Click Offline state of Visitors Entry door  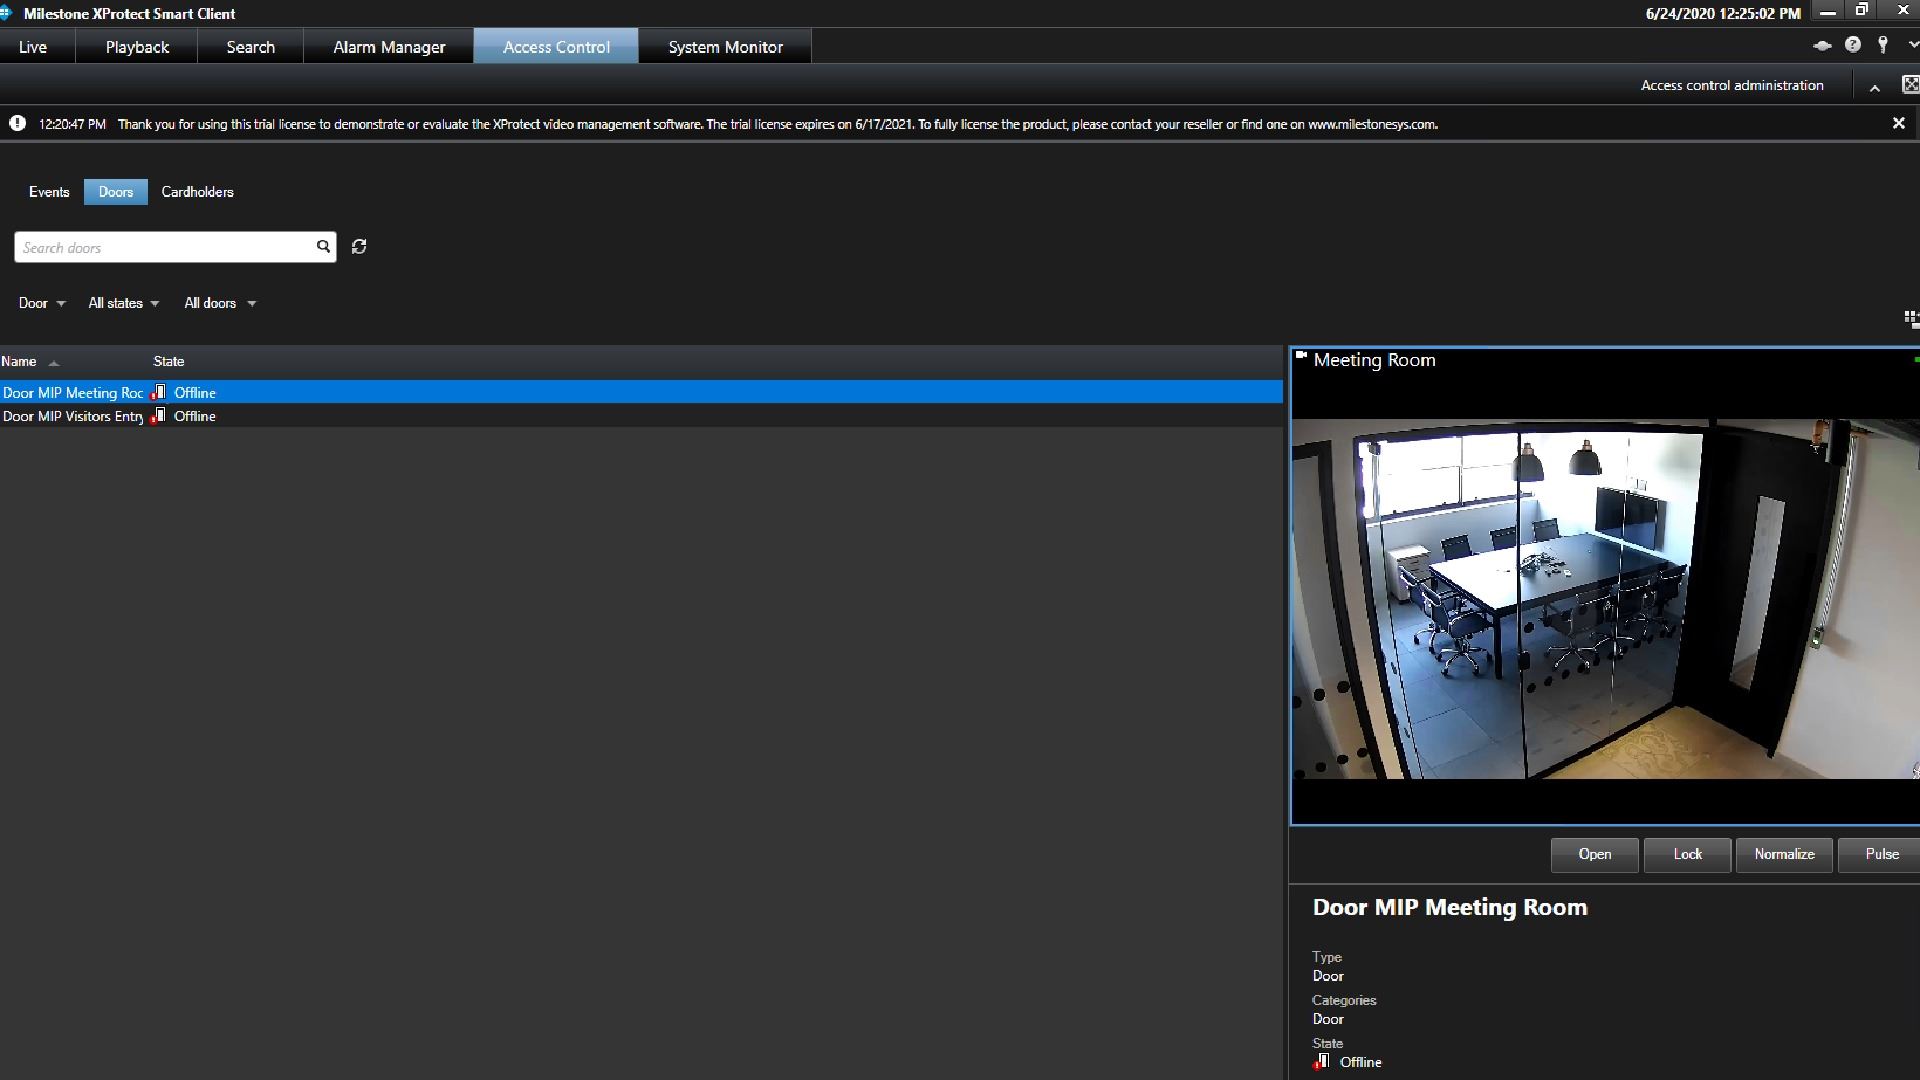pyautogui.click(x=195, y=416)
